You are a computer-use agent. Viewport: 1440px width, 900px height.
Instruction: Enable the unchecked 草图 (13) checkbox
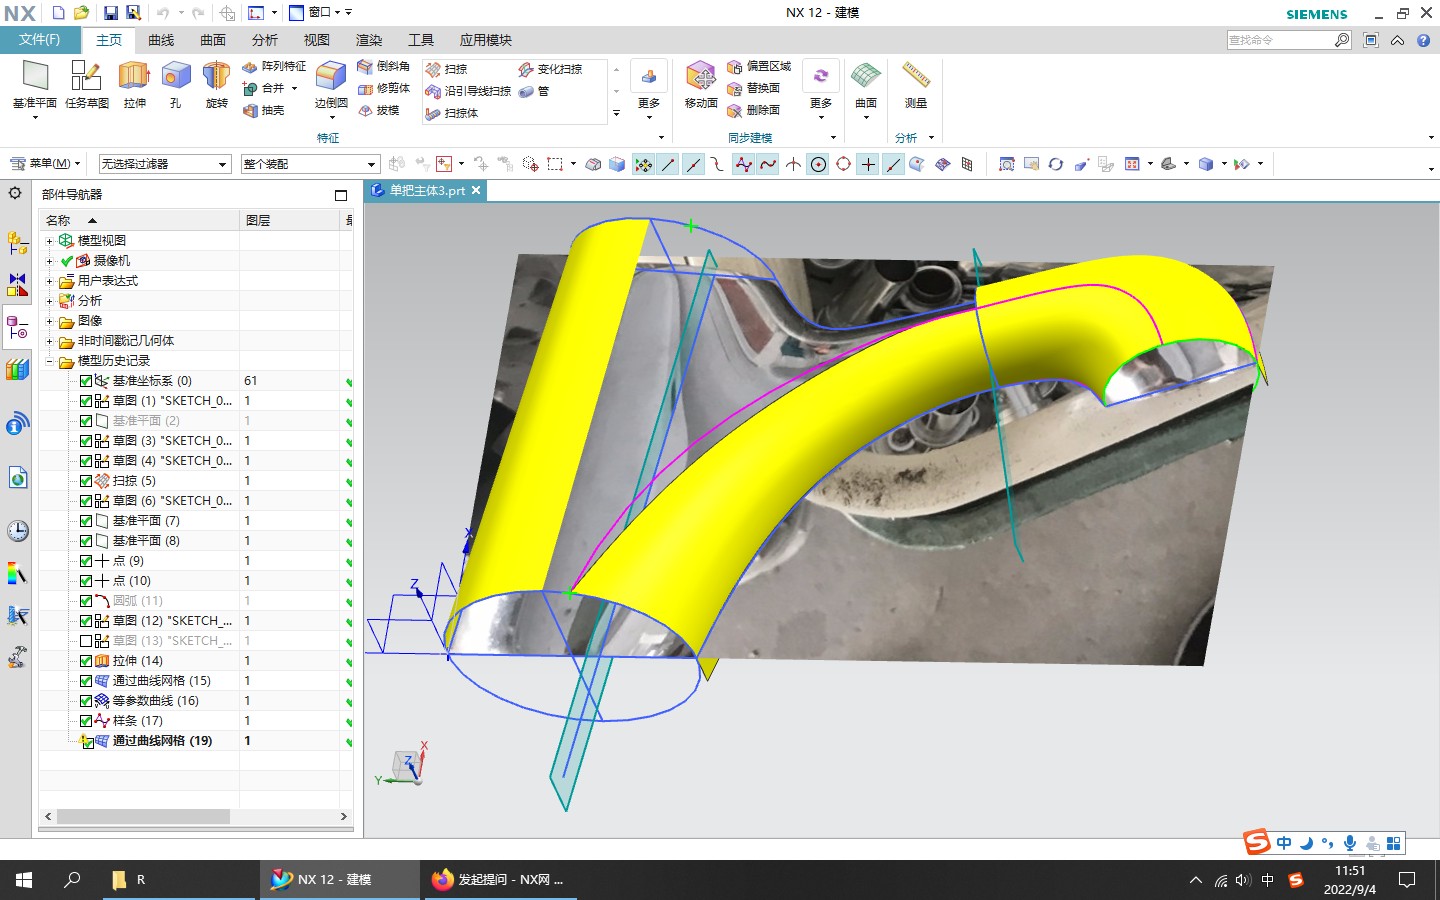(x=86, y=641)
